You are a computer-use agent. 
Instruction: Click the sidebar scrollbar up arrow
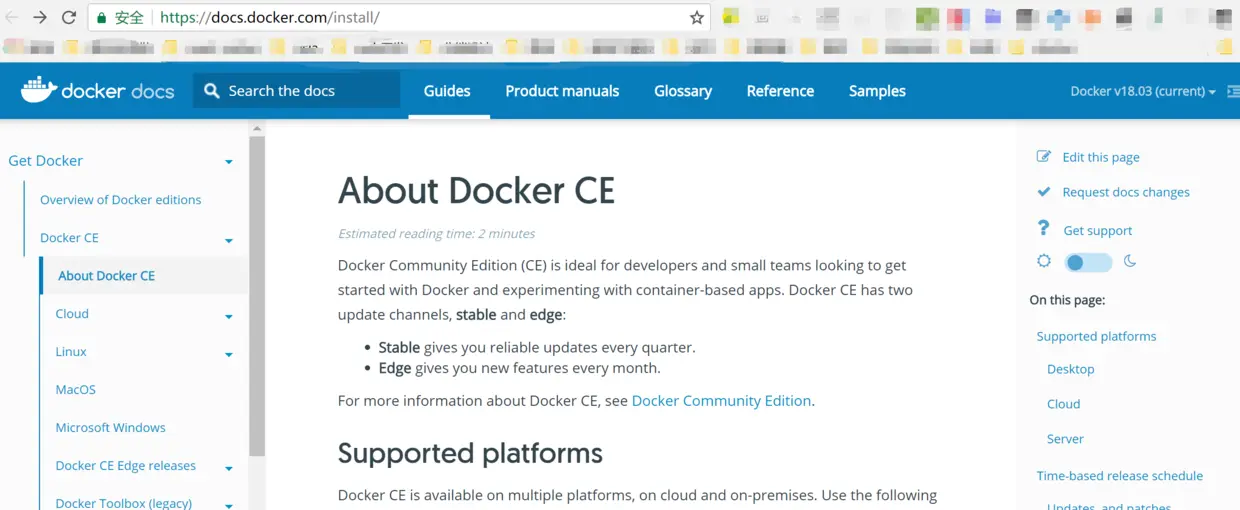[x=257, y=128]
